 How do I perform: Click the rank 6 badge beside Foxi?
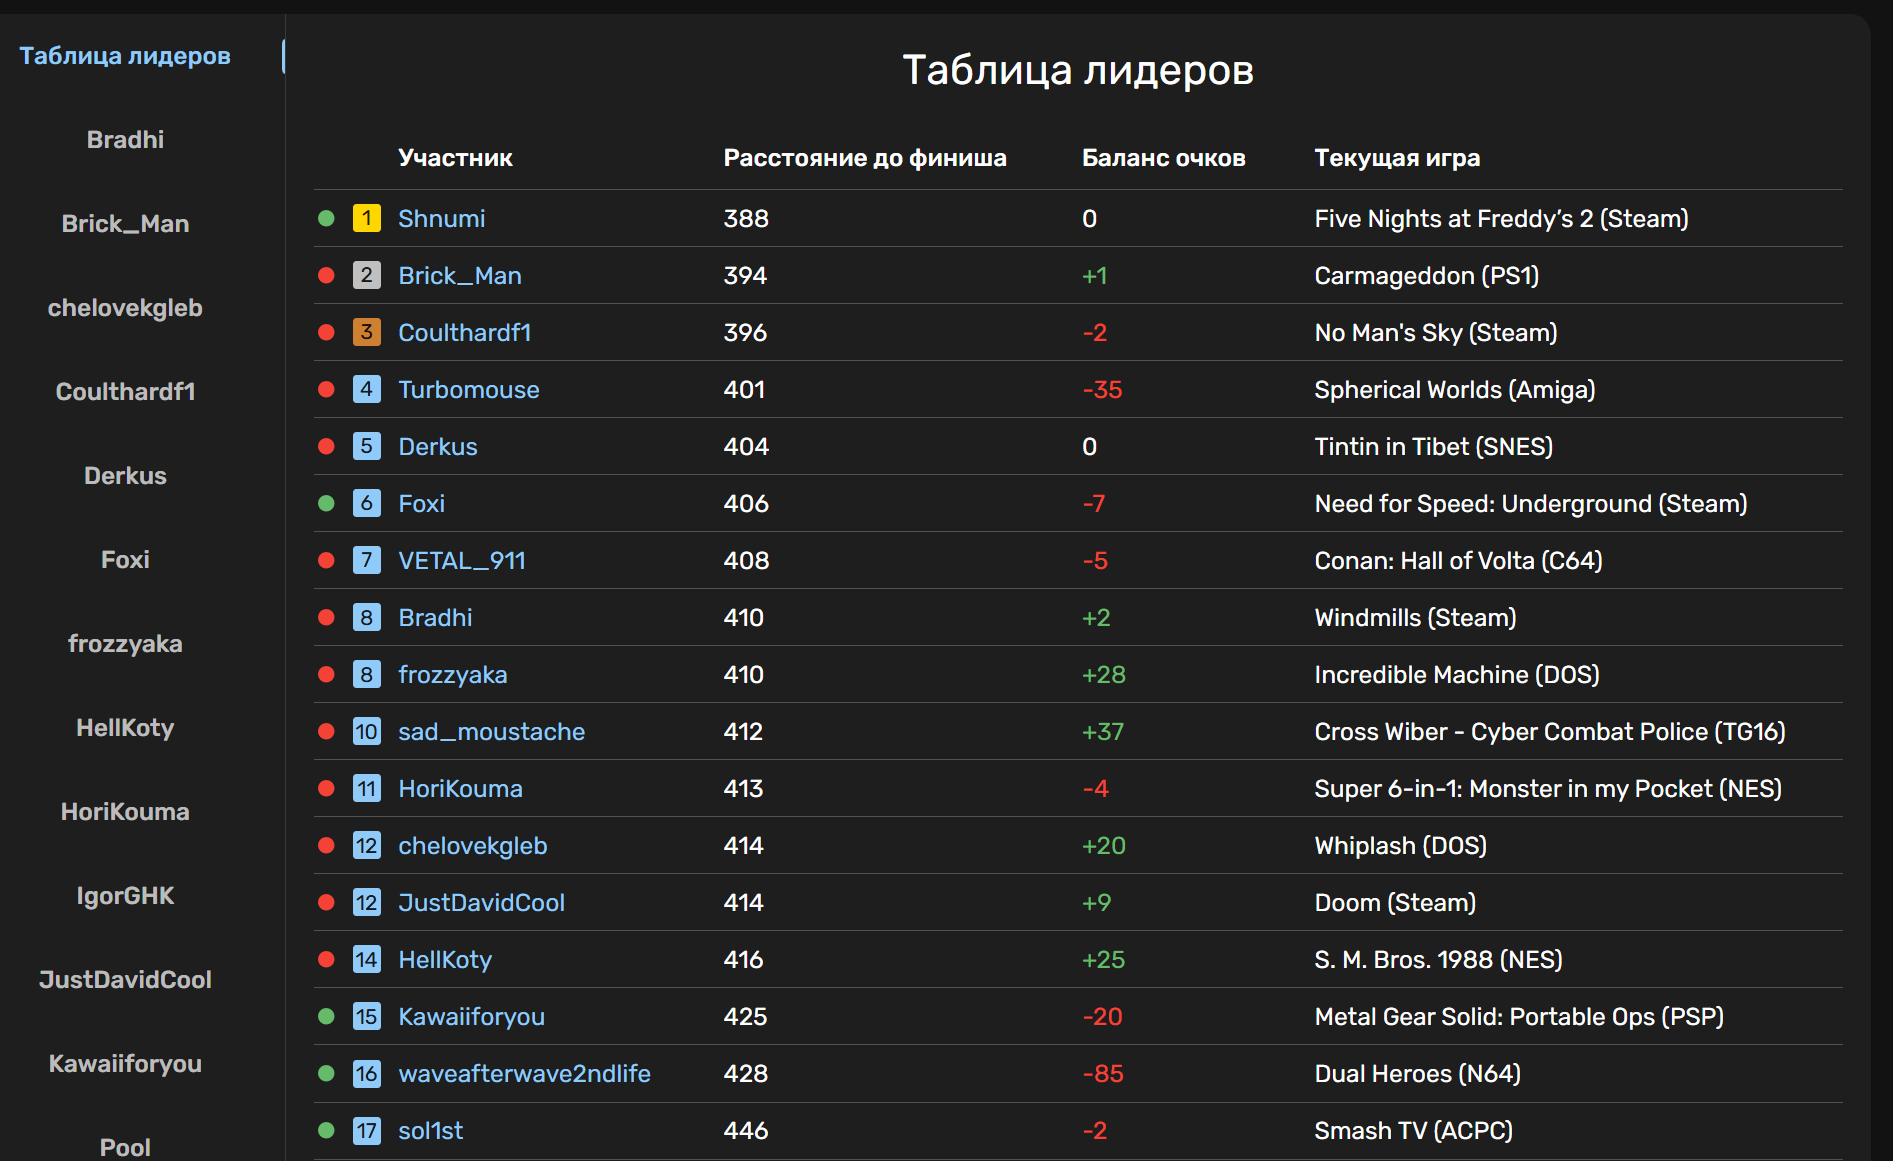click(367, 503)
